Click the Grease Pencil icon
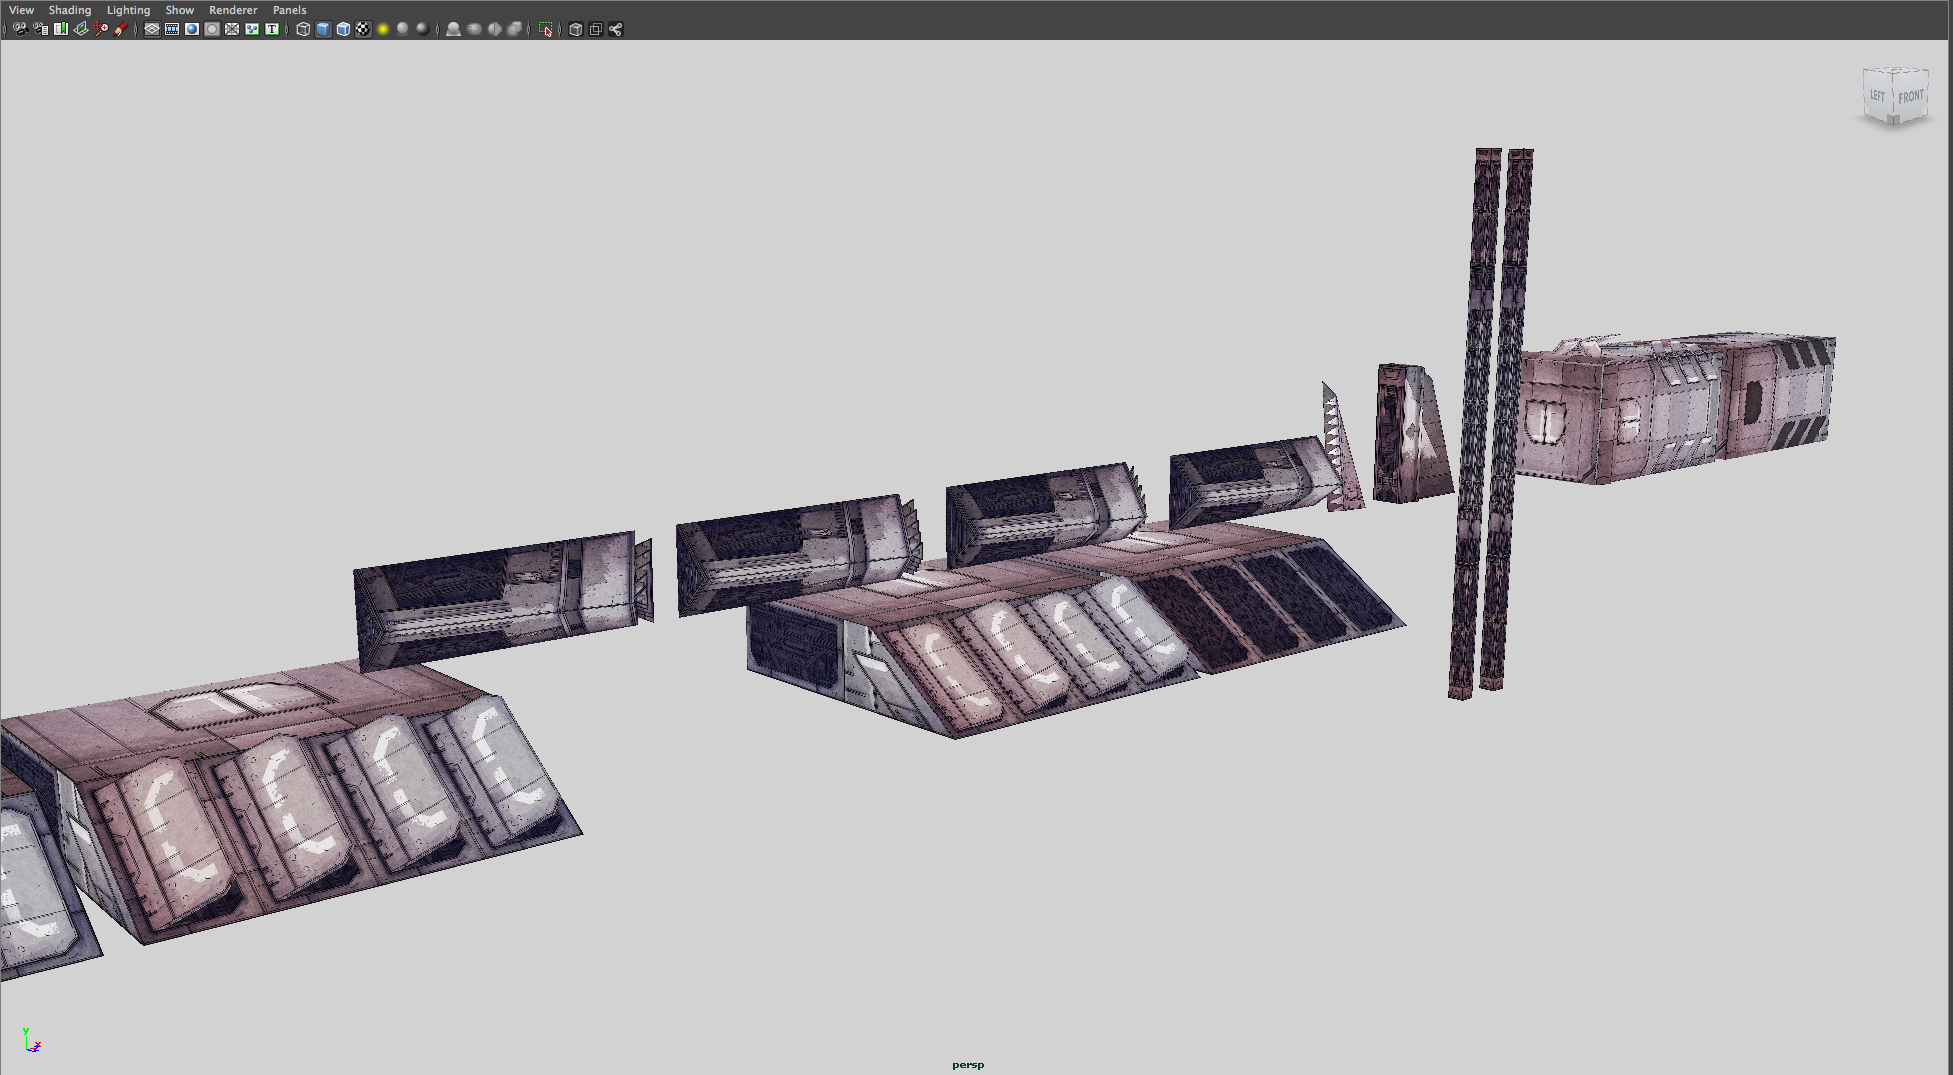Viewport: 1953px width, 1075px height. tap(121, 29)
